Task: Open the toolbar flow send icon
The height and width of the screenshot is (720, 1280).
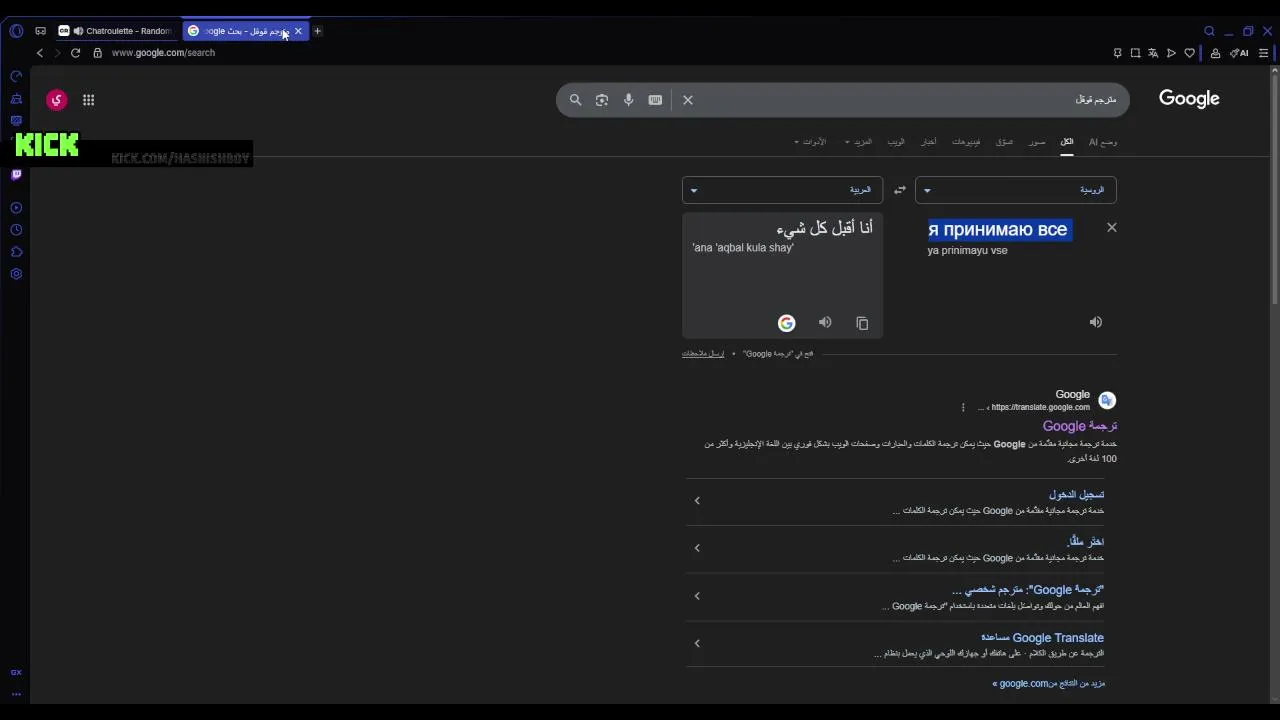Action: coord(1171,53)
